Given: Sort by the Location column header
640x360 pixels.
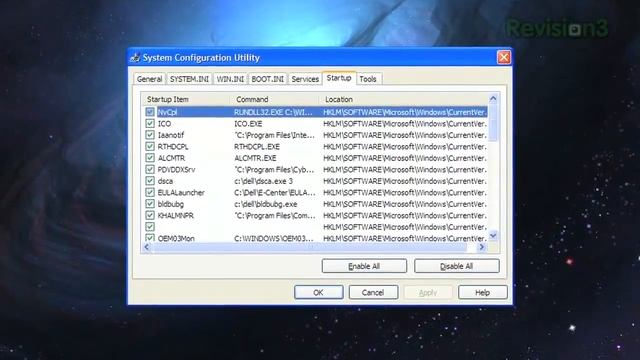Looking at the screenshot, I should pos(404,99).
